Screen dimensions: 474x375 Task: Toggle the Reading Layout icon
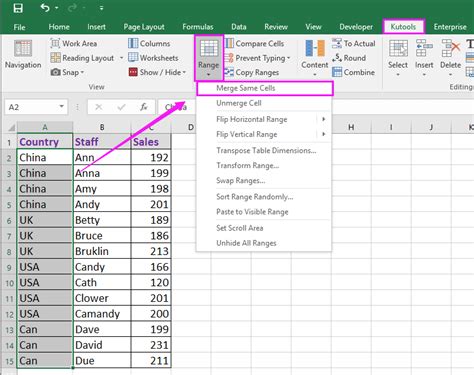(55, 58)
